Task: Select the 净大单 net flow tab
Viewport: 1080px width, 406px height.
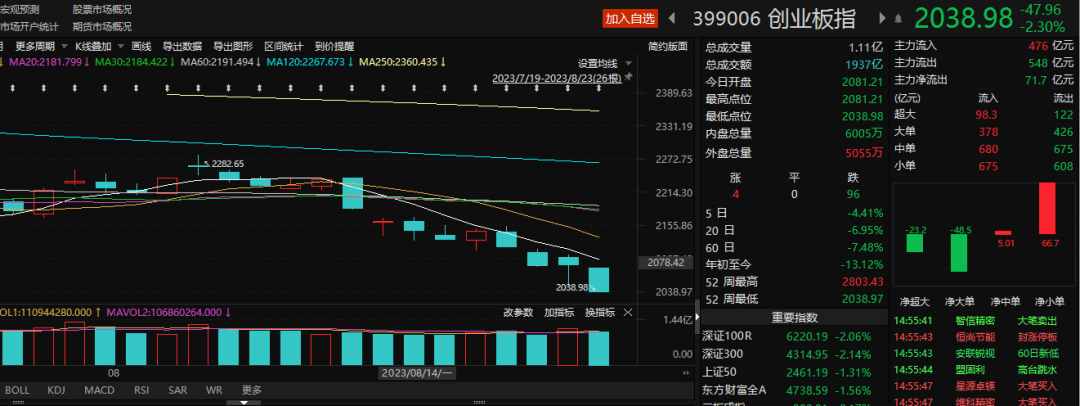Action: click(x=959, y=301)
